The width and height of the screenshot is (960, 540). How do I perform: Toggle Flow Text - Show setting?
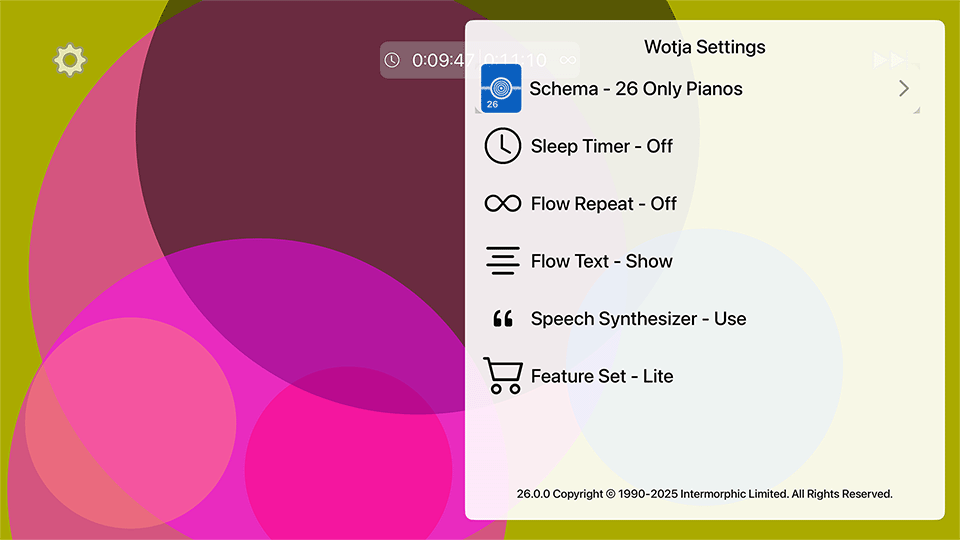click(602, 261)
